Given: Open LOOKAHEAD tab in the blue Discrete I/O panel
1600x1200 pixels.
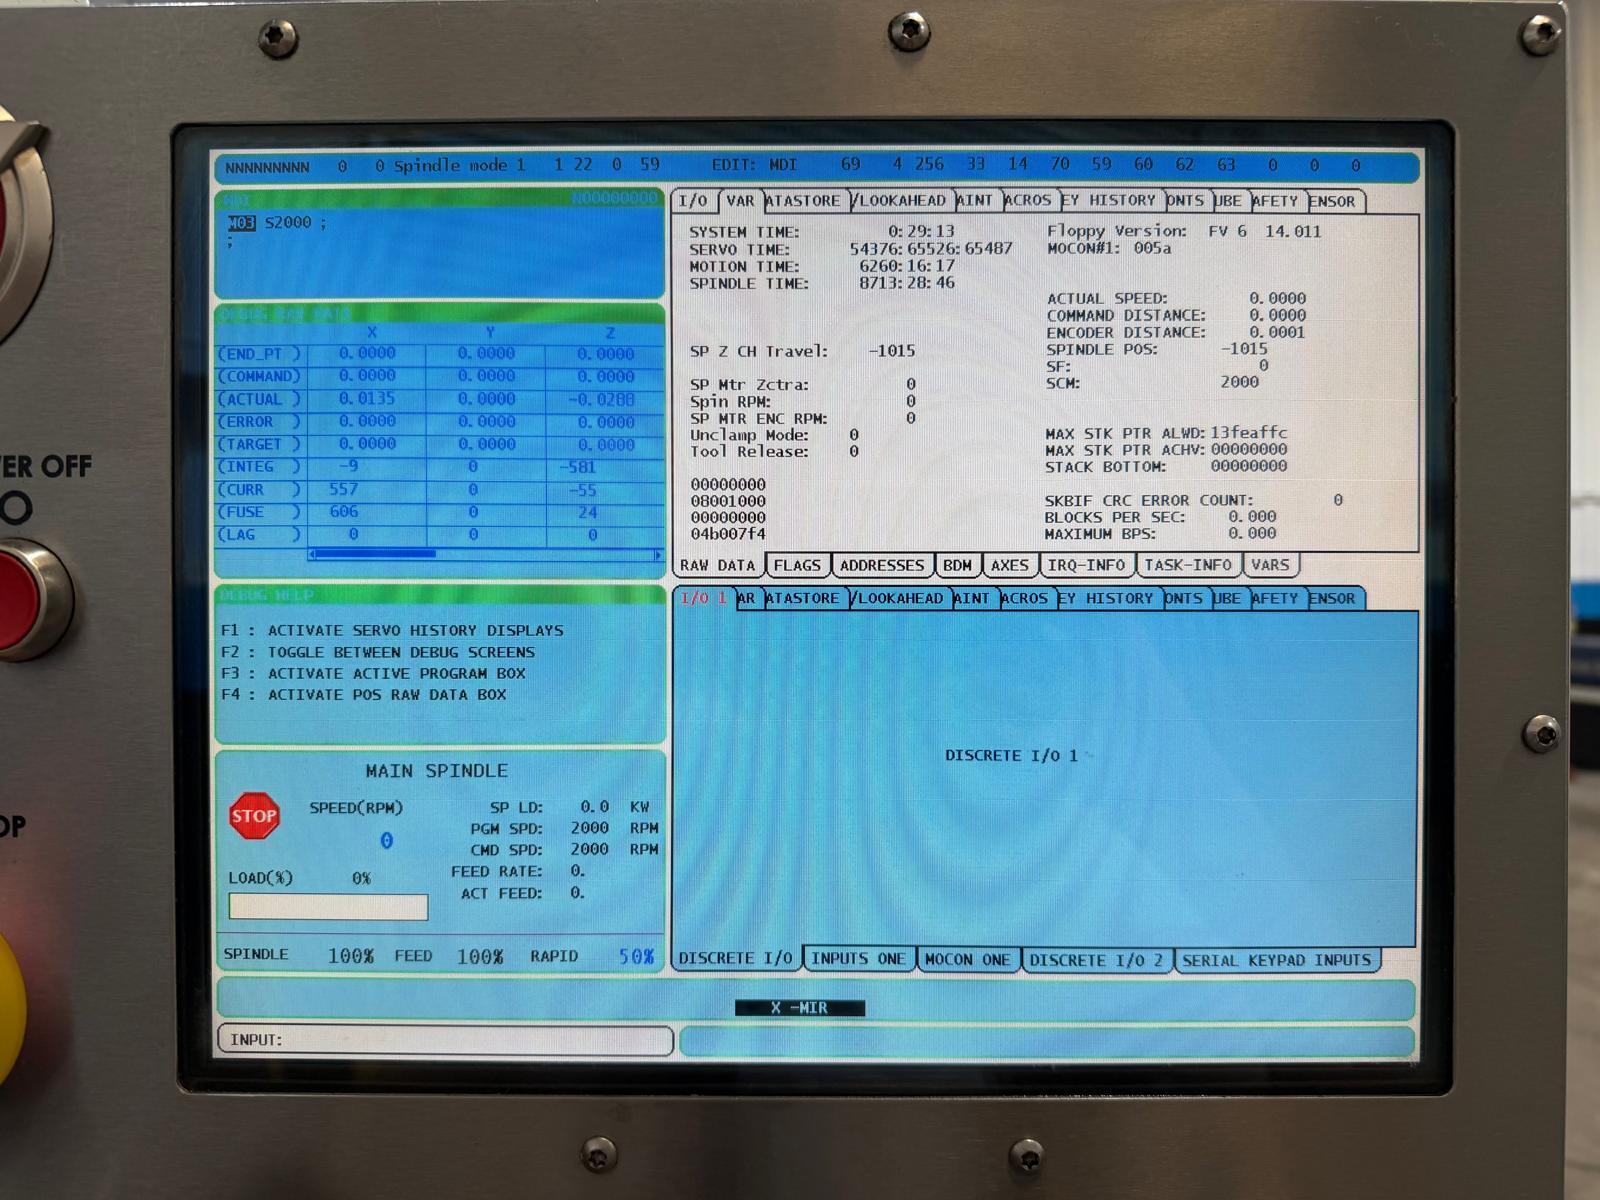Looking at the screenshot, I should pos(898,598).
